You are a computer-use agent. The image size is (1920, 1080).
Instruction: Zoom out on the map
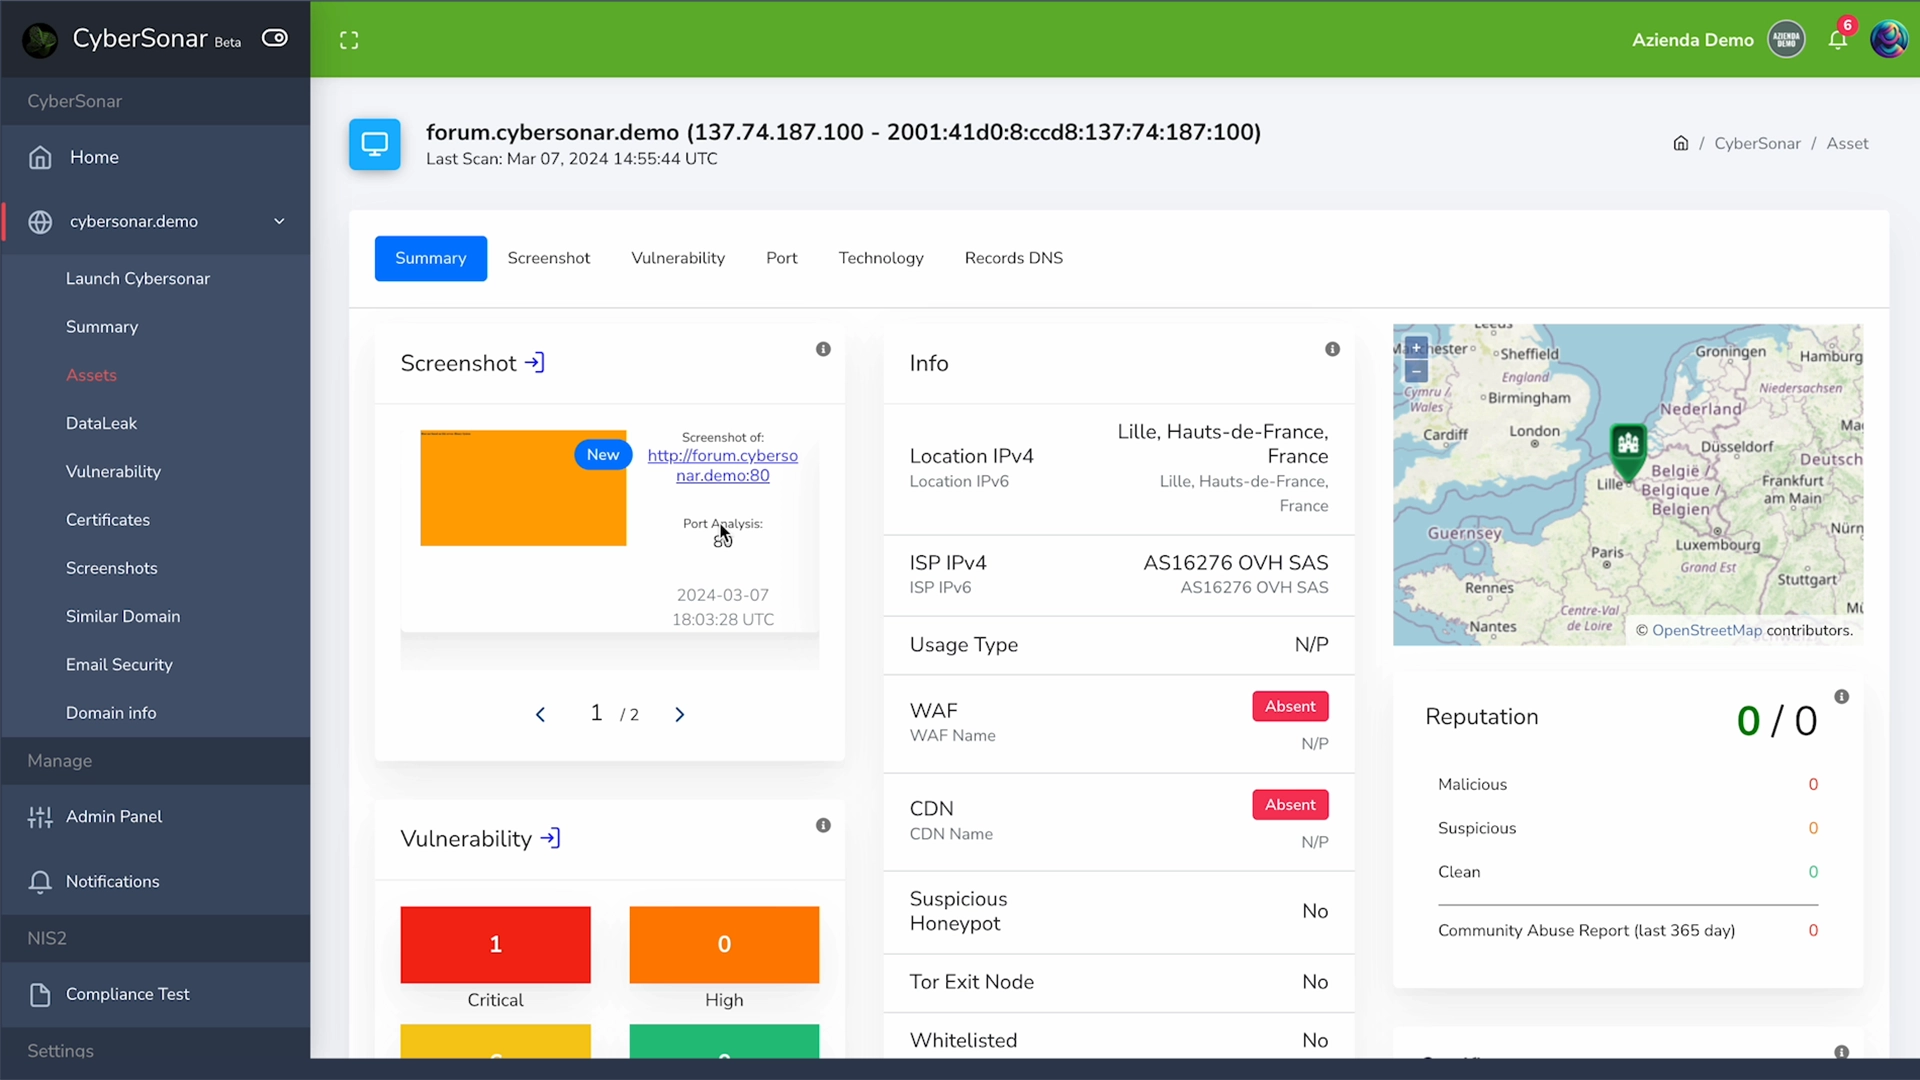point(1416,372)
